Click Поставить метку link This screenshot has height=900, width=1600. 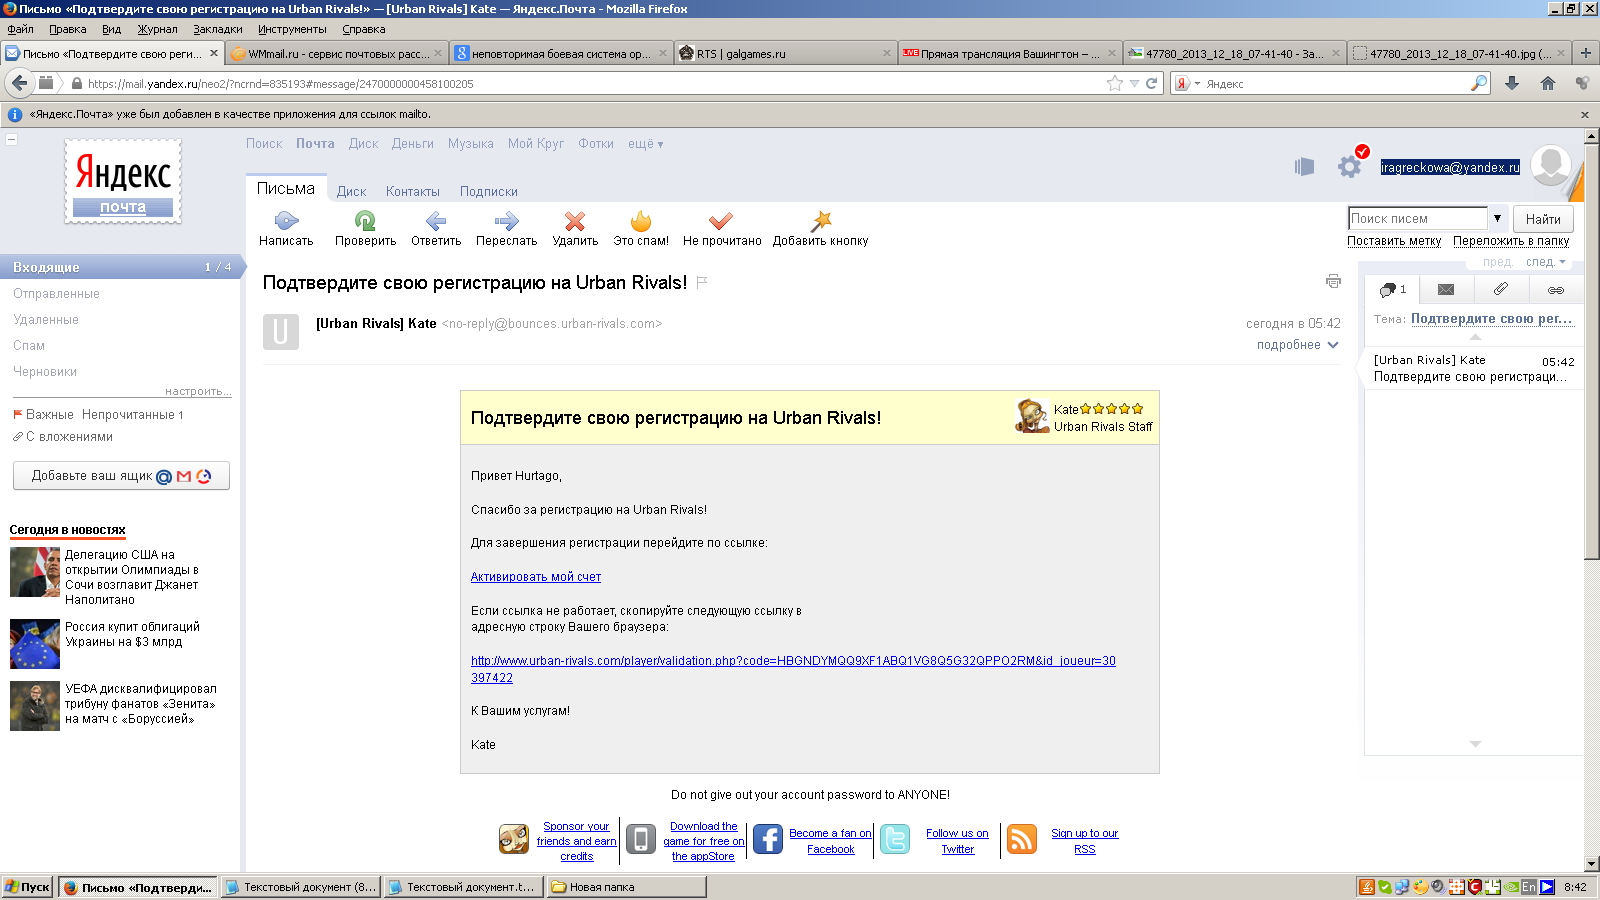coord(1394,241)
